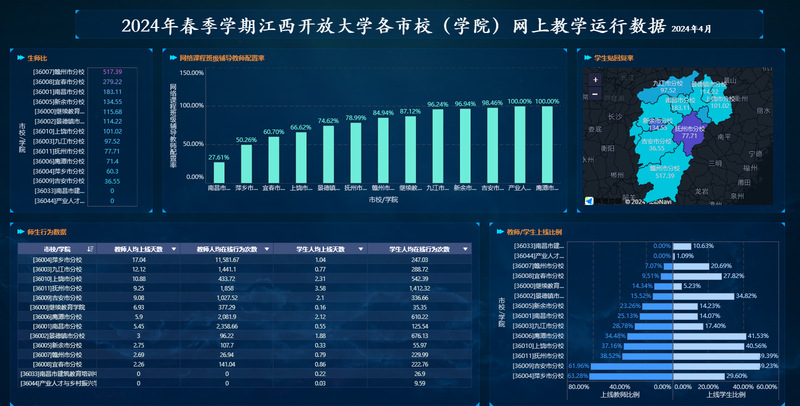Click the 上线教师比例 axis label

coord(620,395)
